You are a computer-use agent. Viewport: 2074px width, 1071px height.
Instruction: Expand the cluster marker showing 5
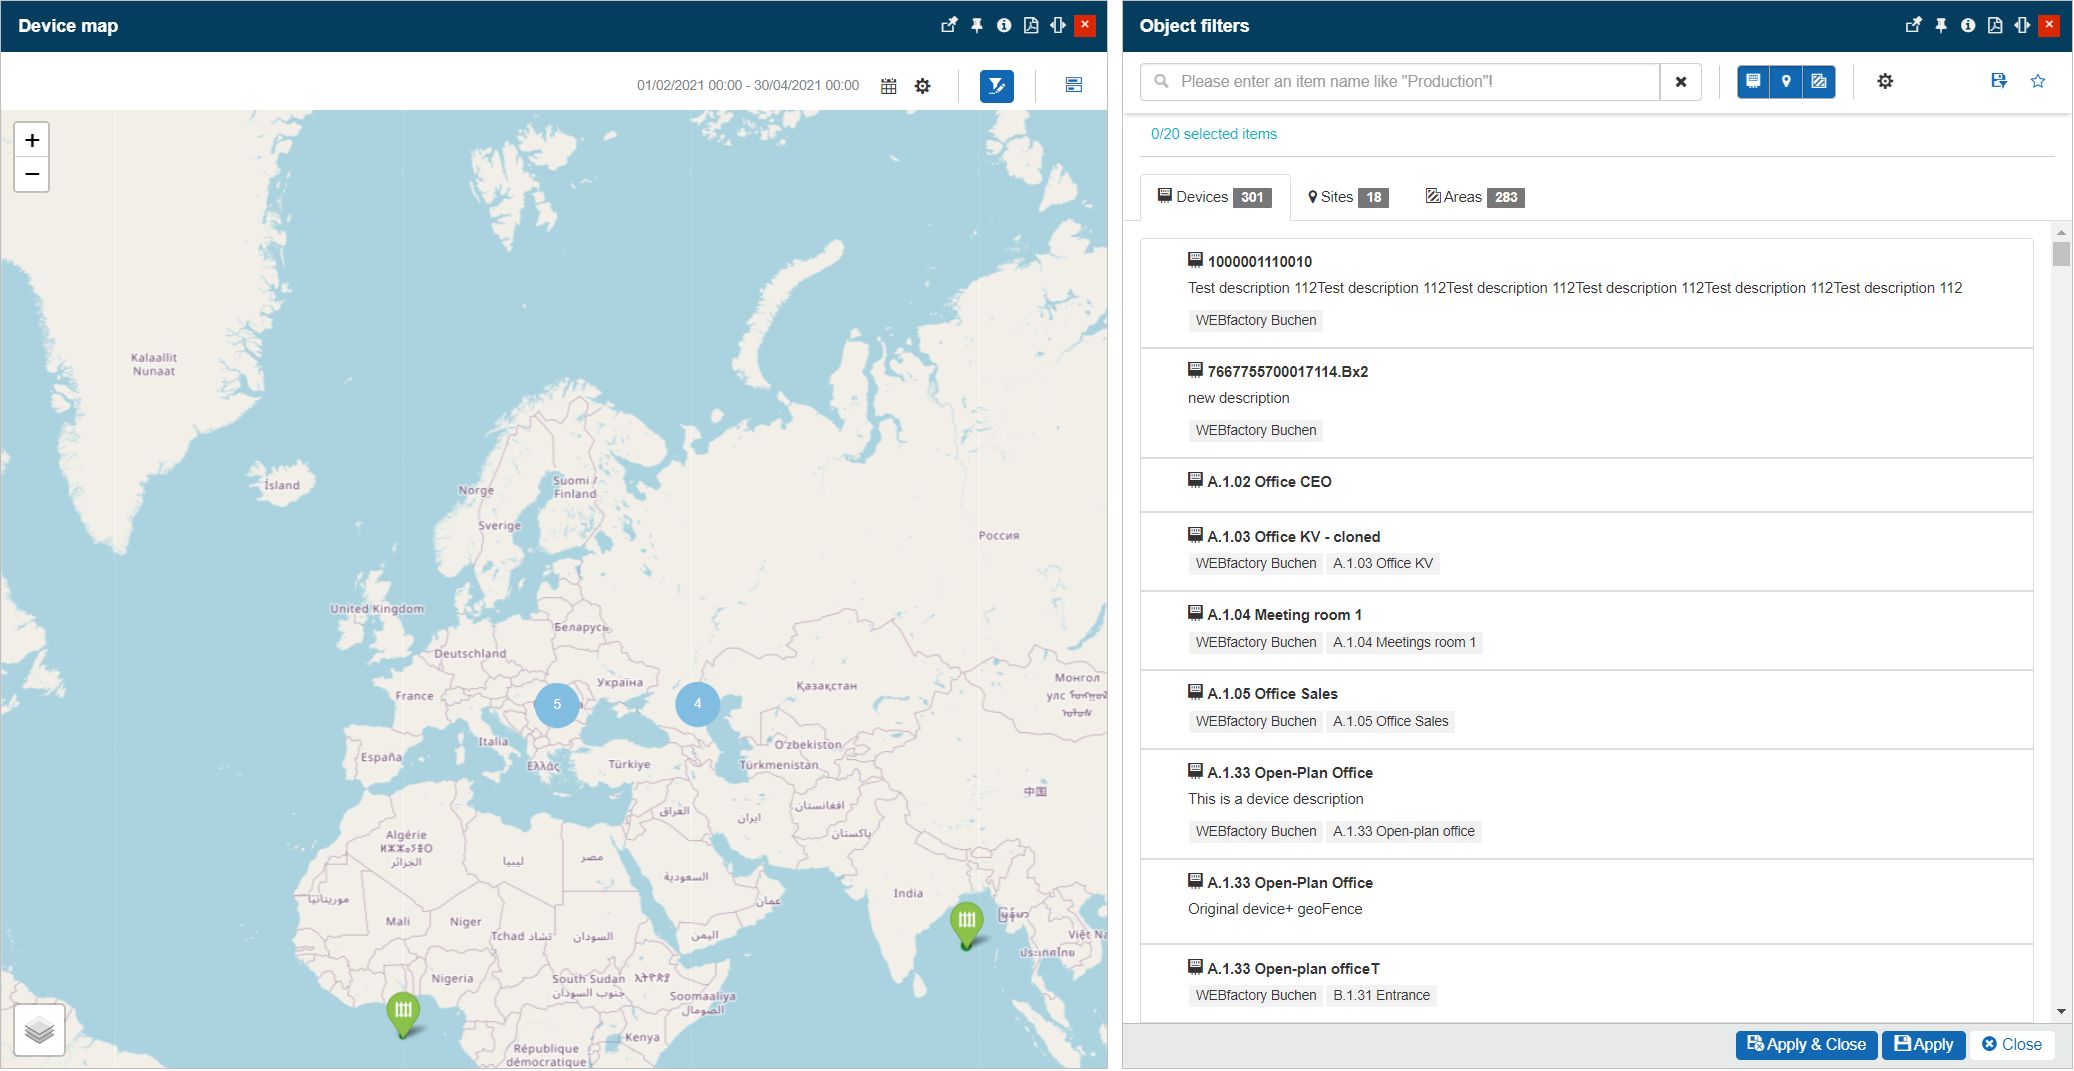(x=557, y=704)
